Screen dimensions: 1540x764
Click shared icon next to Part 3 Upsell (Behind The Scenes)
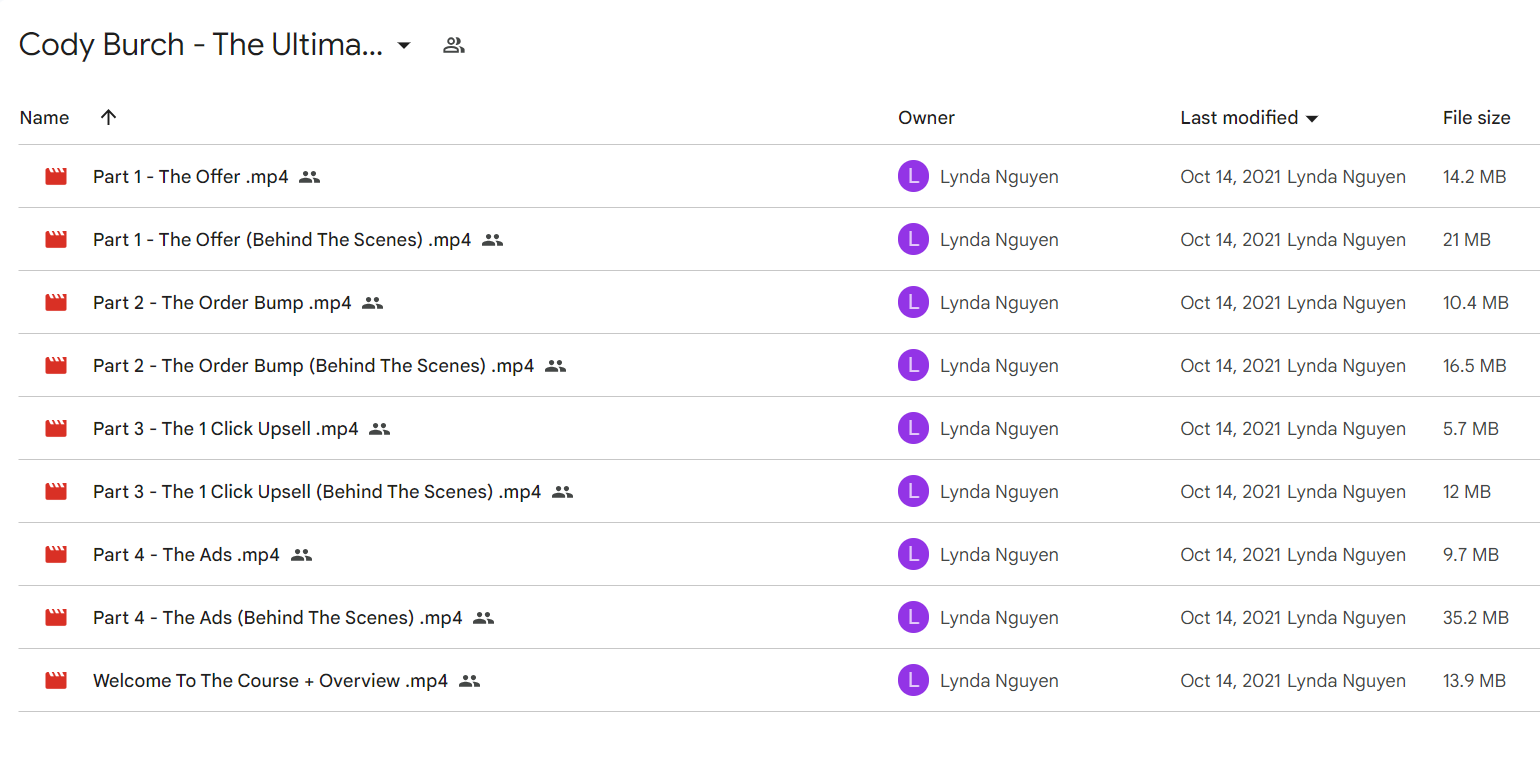[x=562, y=492]
